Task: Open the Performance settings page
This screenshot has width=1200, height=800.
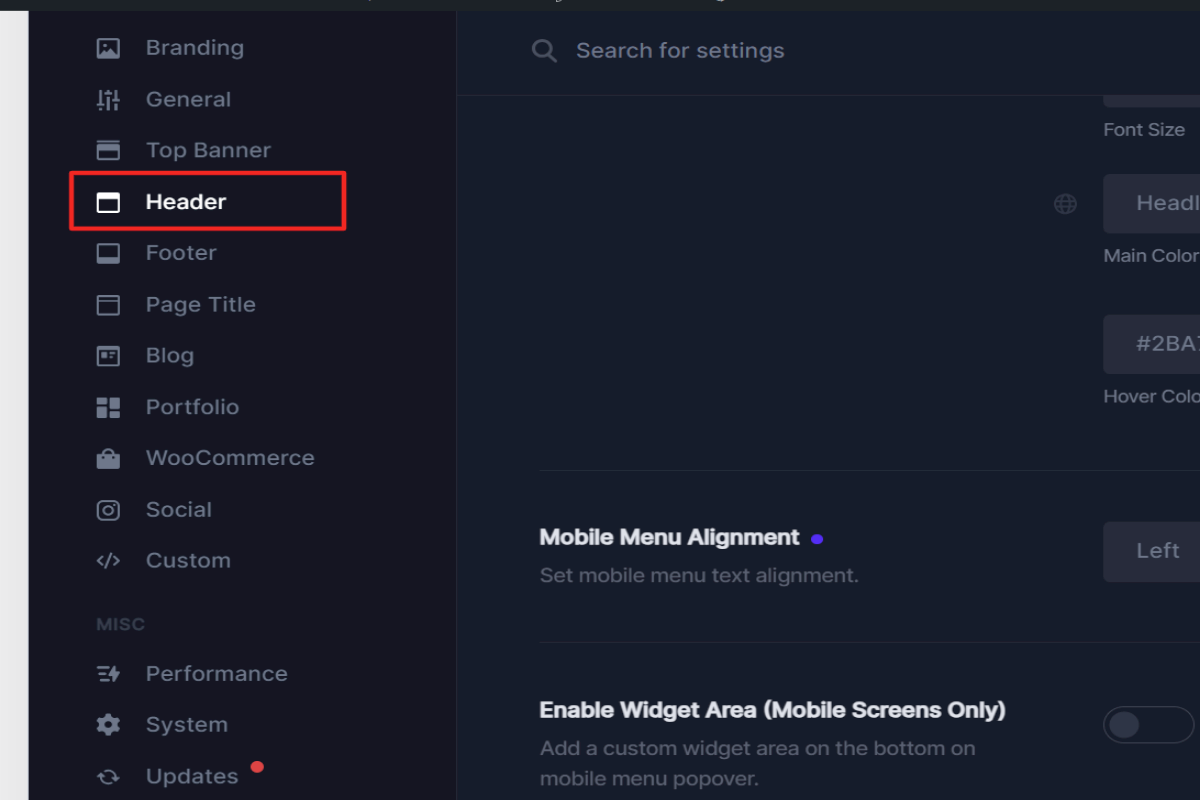Action: point(216,674)
